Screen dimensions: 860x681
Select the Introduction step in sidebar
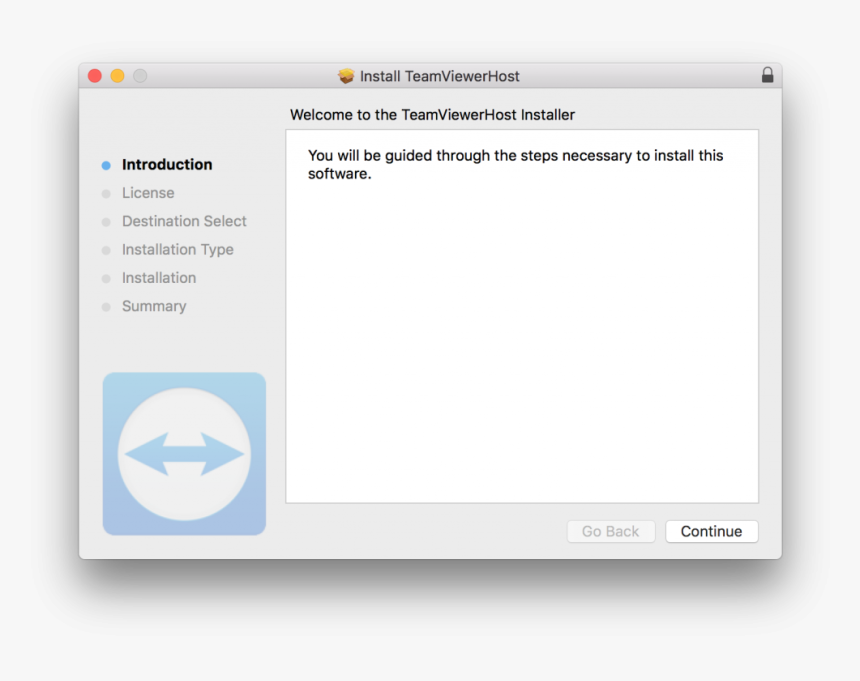[167, 164]
